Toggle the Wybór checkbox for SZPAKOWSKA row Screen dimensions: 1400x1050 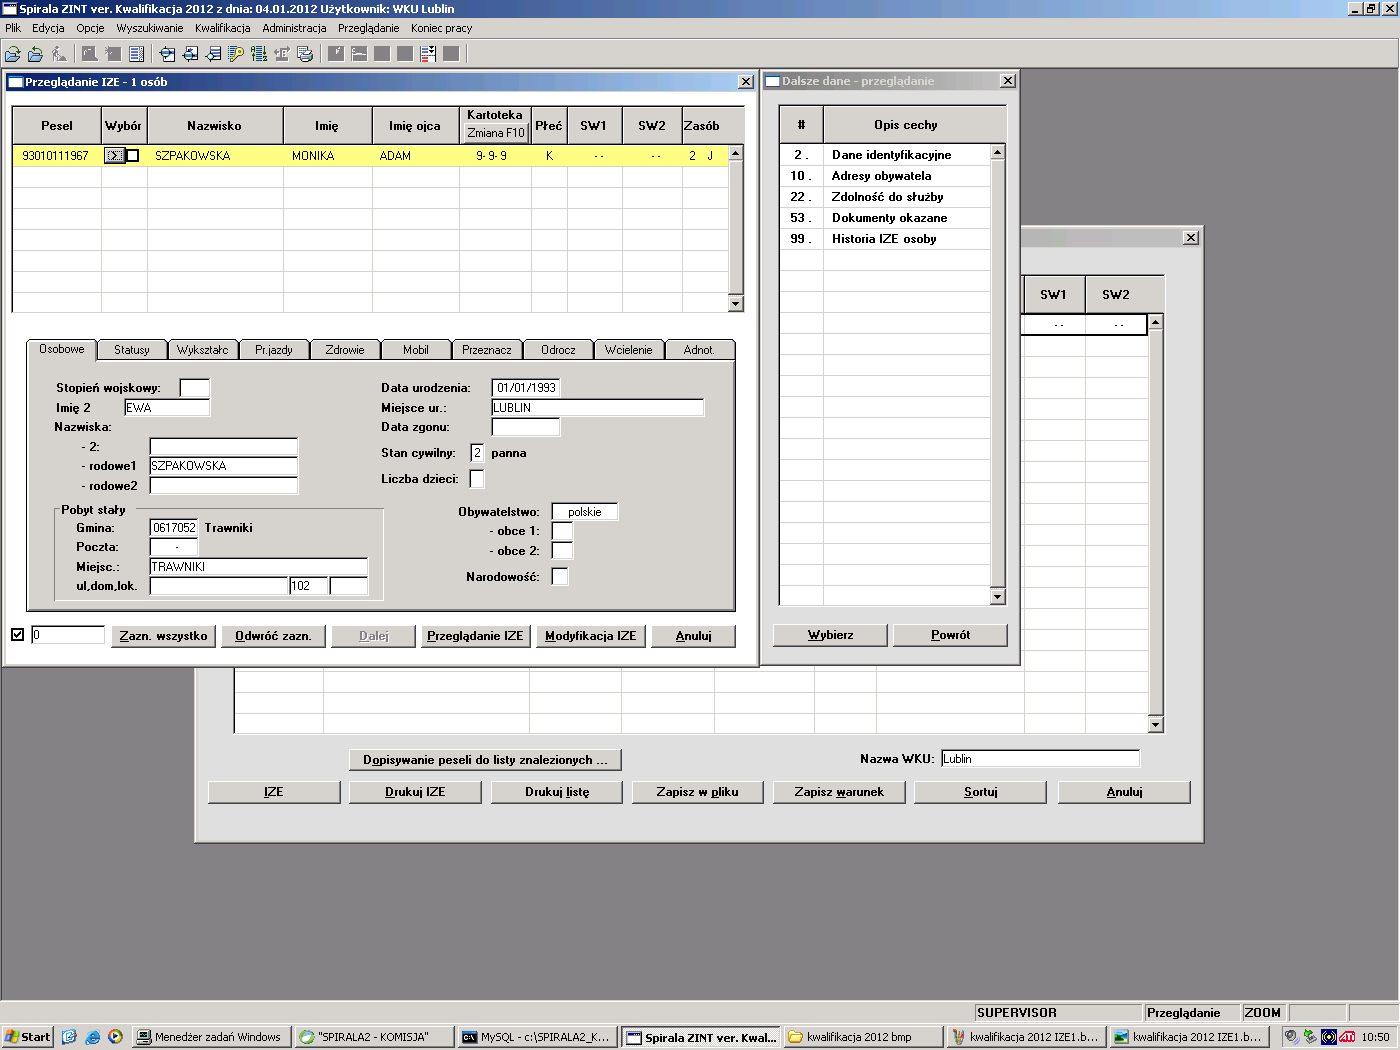coord(132,155)
